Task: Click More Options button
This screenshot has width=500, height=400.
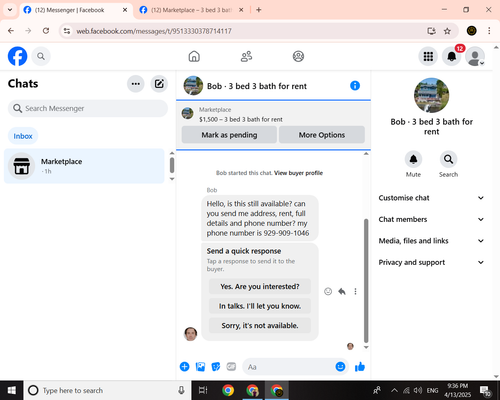Action: (x=322, y=135)
